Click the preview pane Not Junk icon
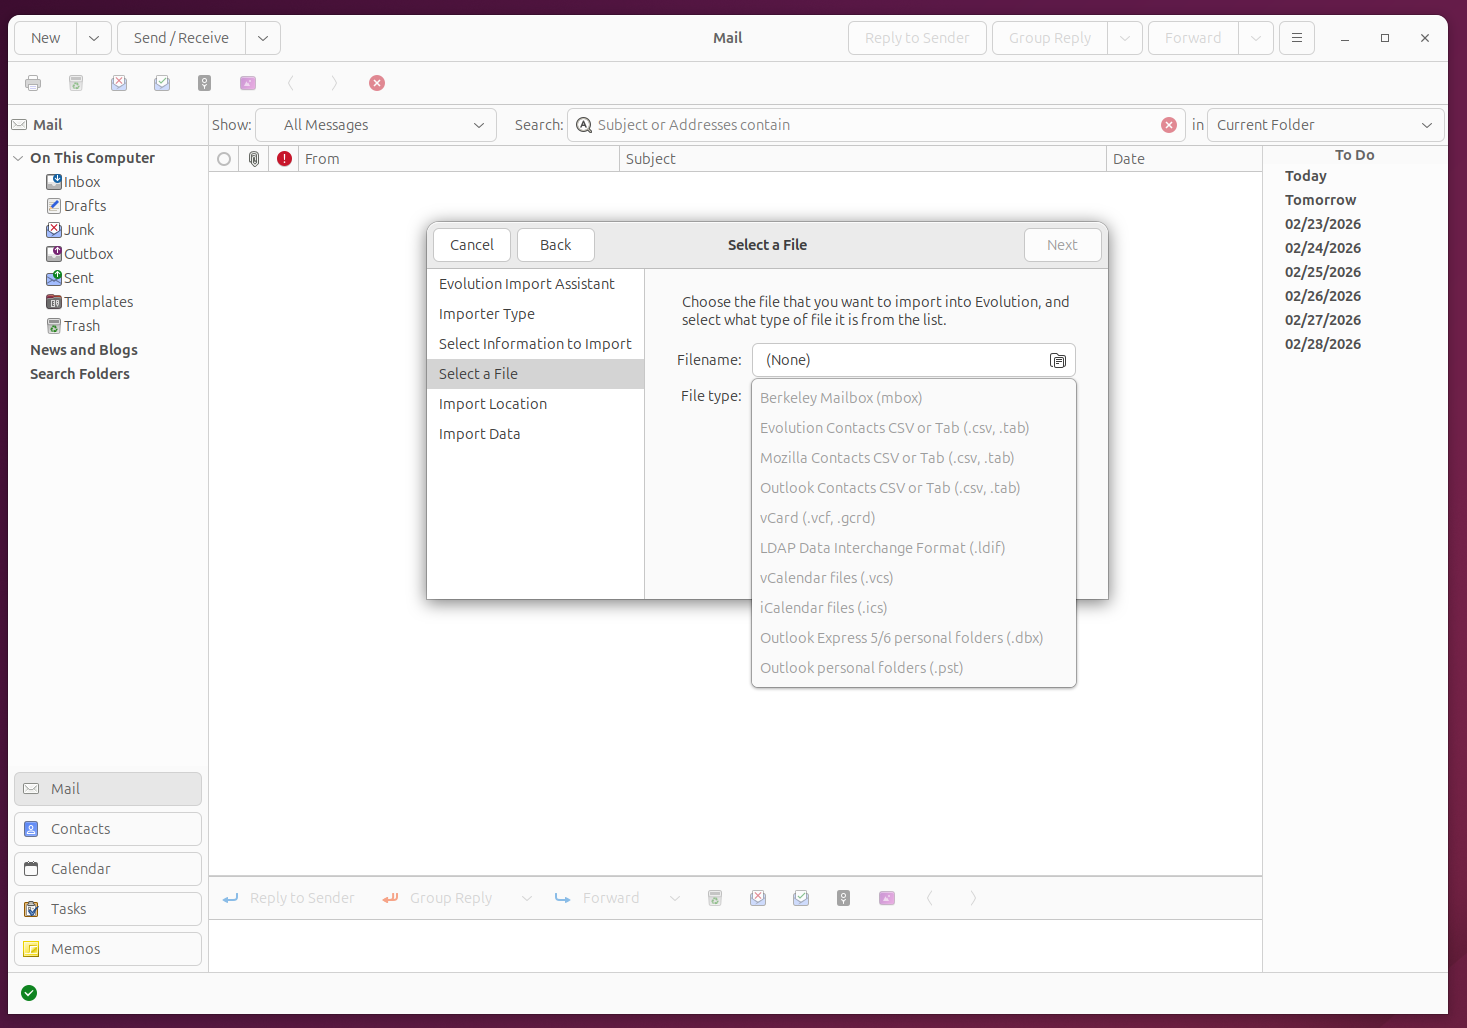Viewport: 1467px width, 1028px height. point(801,898)
